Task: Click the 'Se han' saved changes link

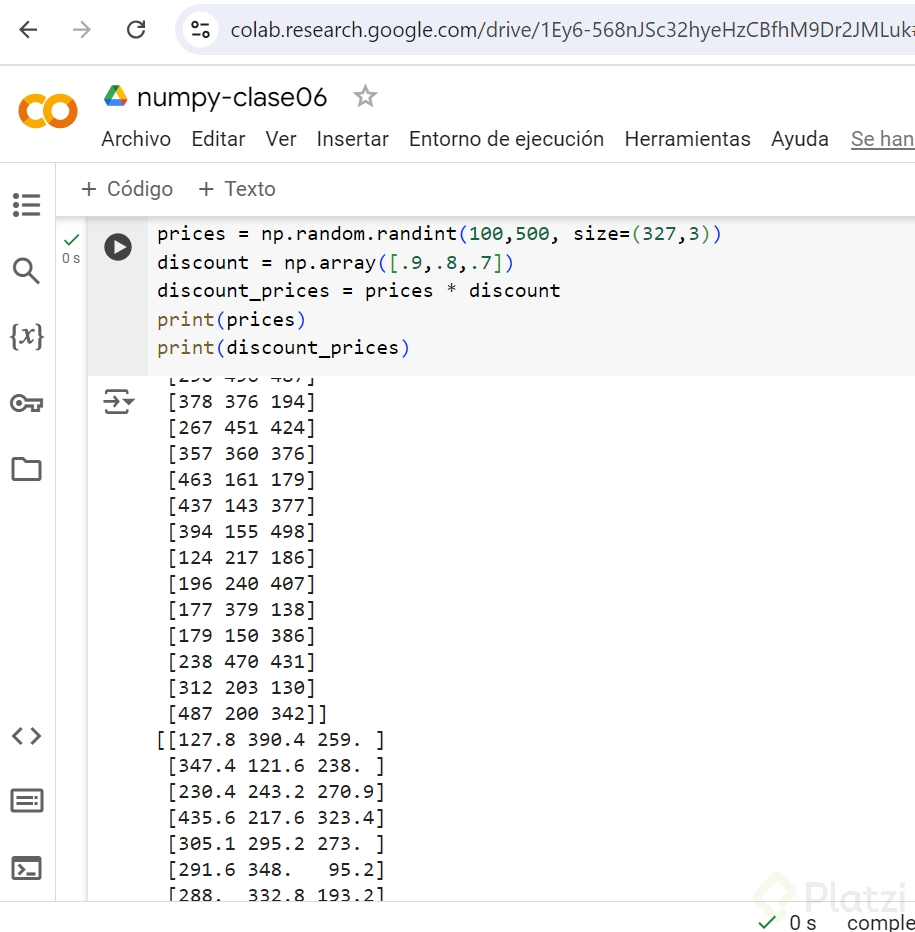Action: click(x=882, y=139)
